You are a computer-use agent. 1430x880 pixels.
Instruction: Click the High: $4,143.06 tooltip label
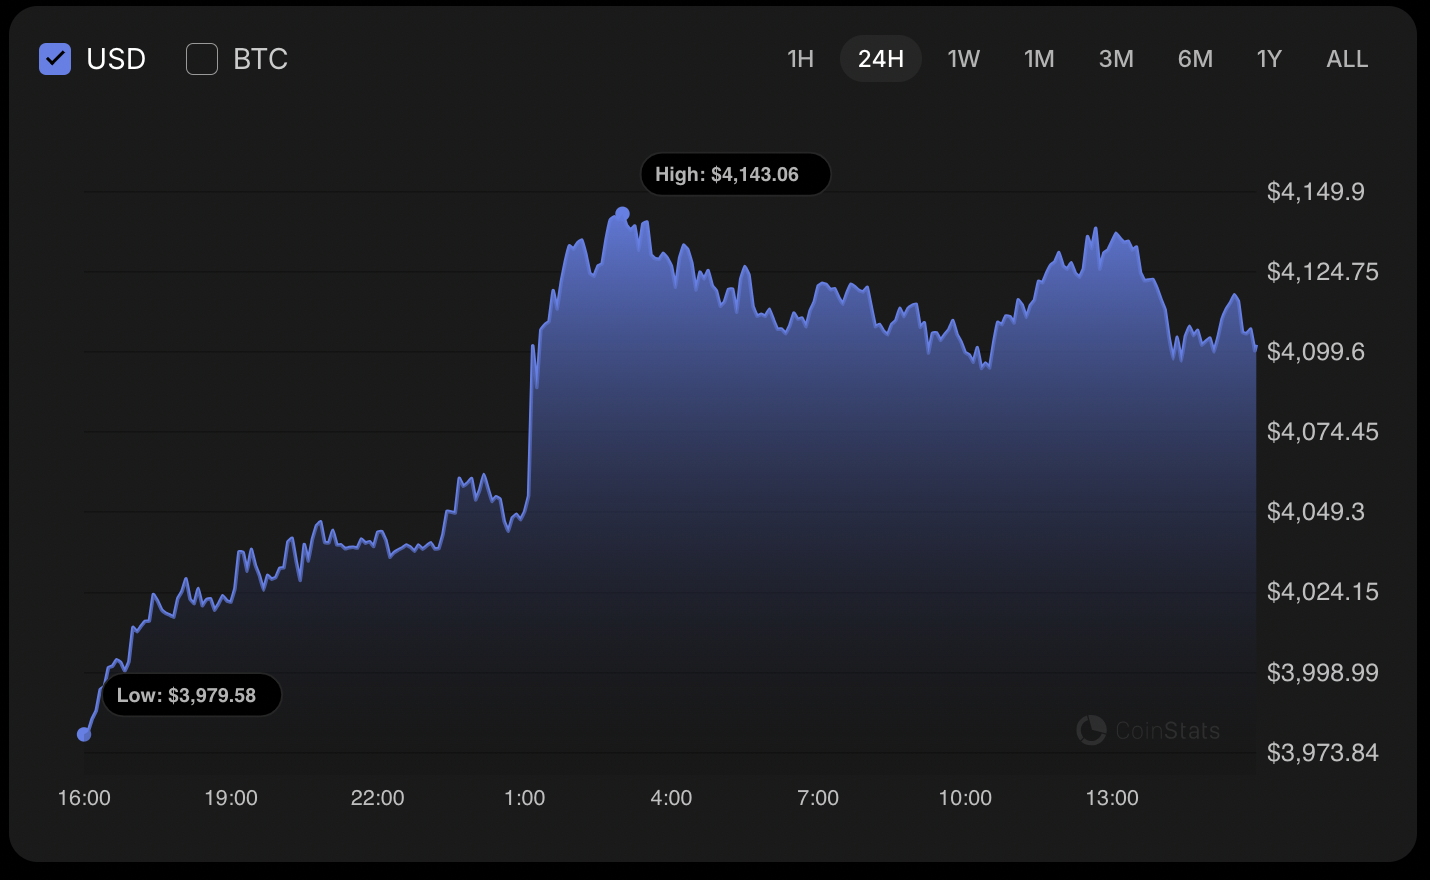tap(735, 174)
